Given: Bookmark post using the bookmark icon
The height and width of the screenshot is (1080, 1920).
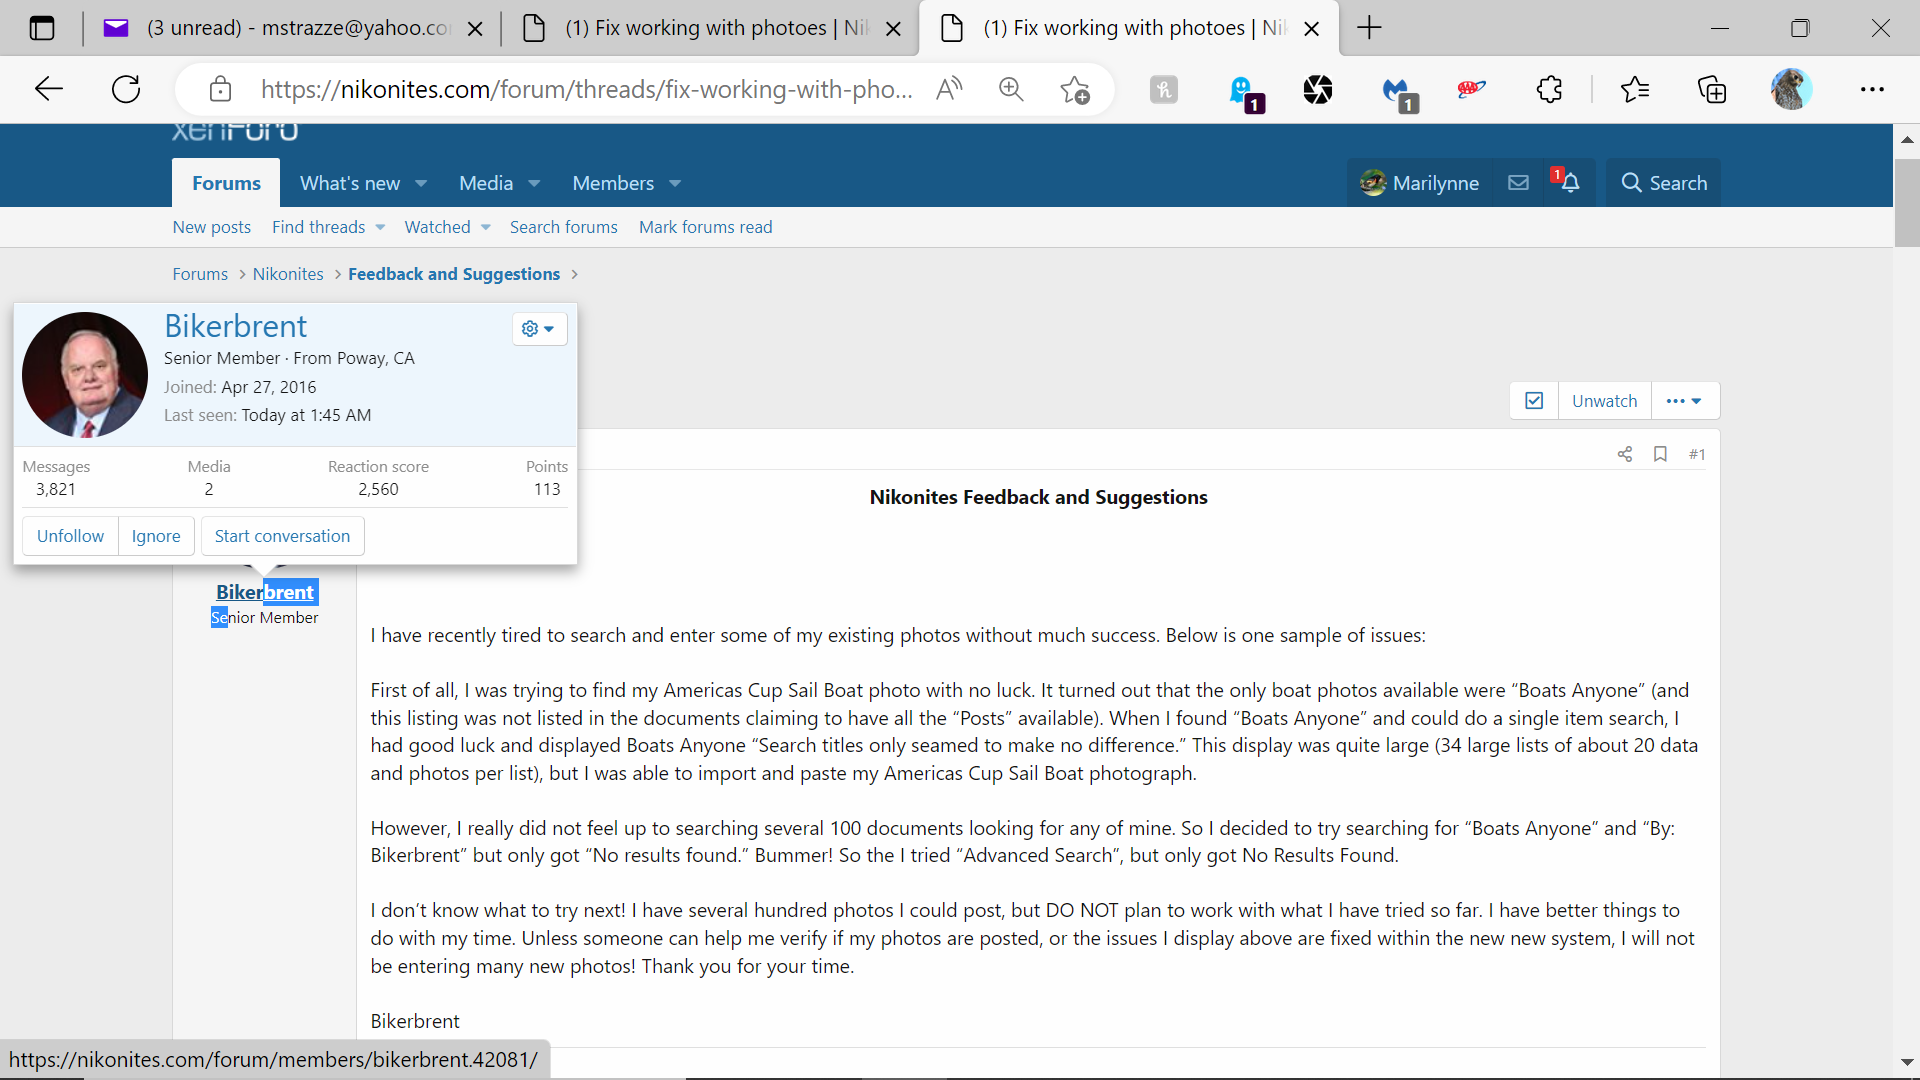Looking at the screenshot, I should pyautogui.click(x=1660, y=454).
